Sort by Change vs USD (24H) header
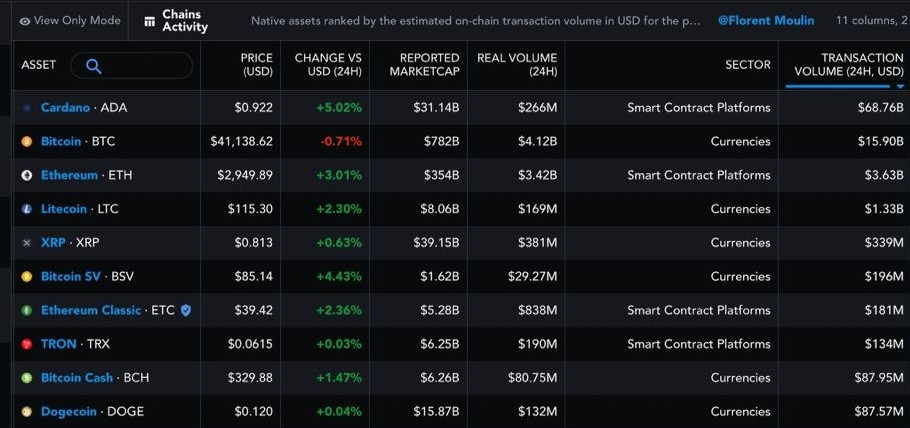Screen dimensions: 910x428 pos(328,64)
